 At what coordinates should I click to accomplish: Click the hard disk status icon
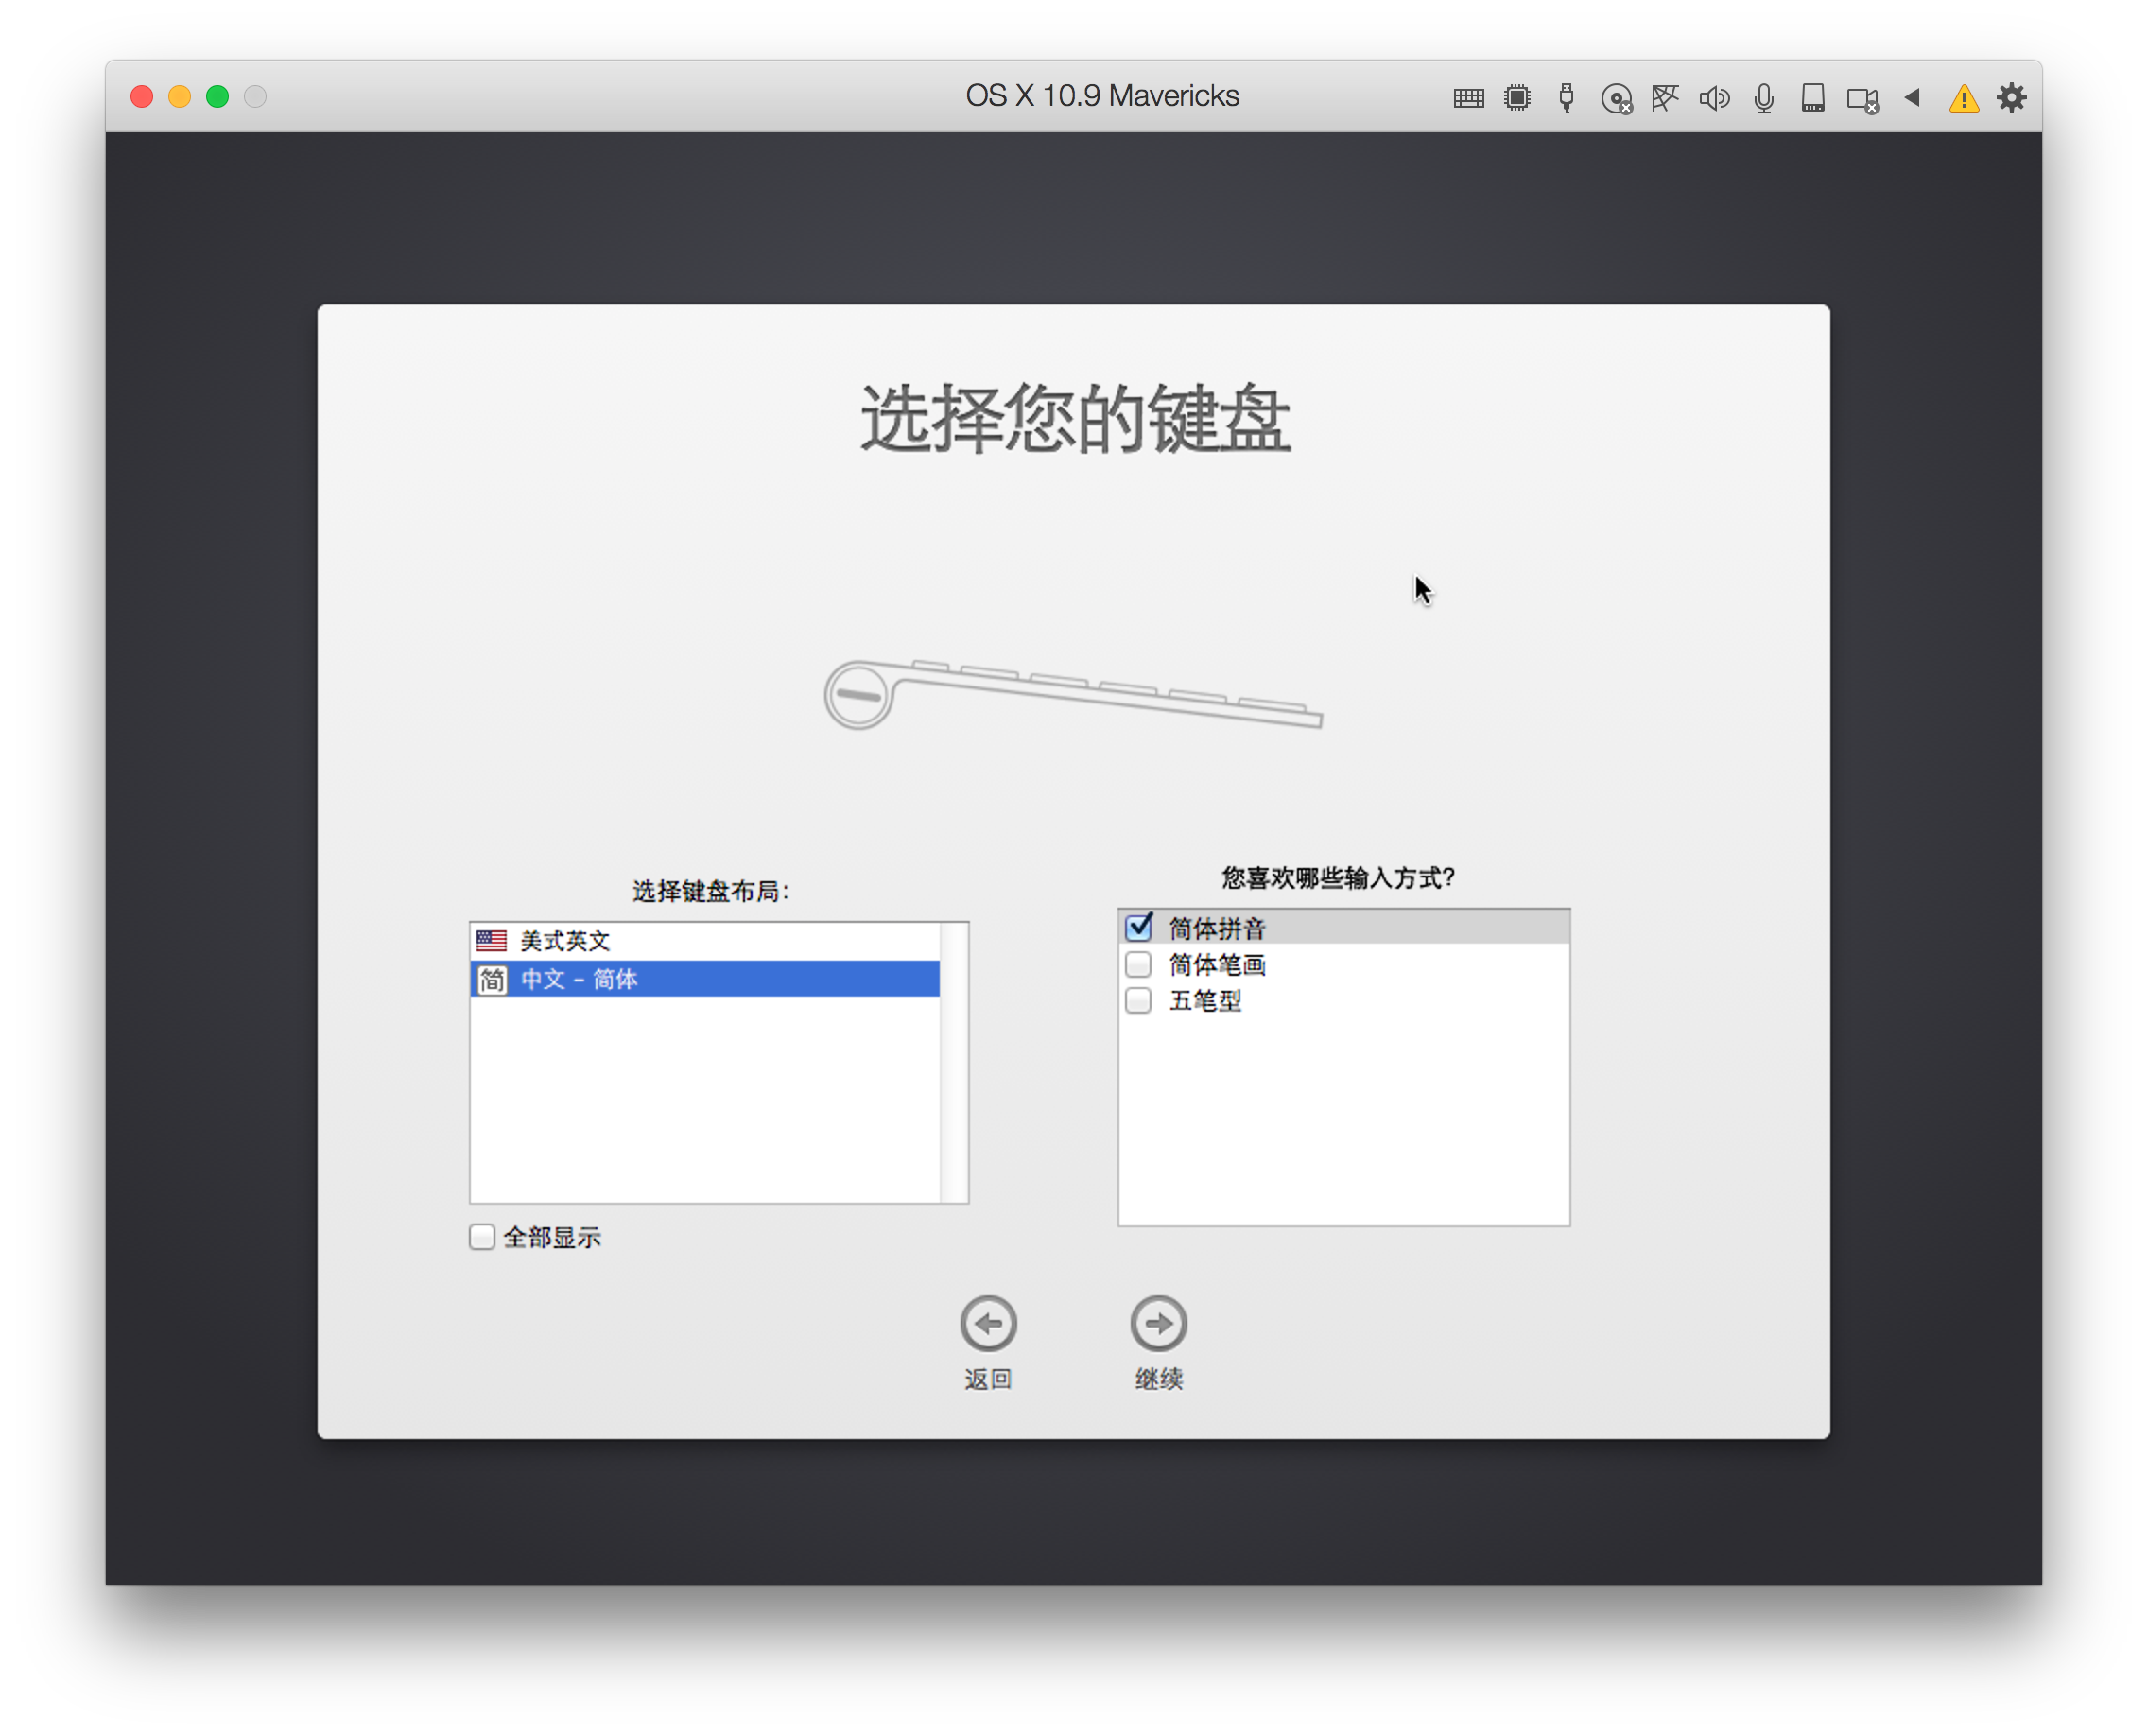(x=1812, y=97)
